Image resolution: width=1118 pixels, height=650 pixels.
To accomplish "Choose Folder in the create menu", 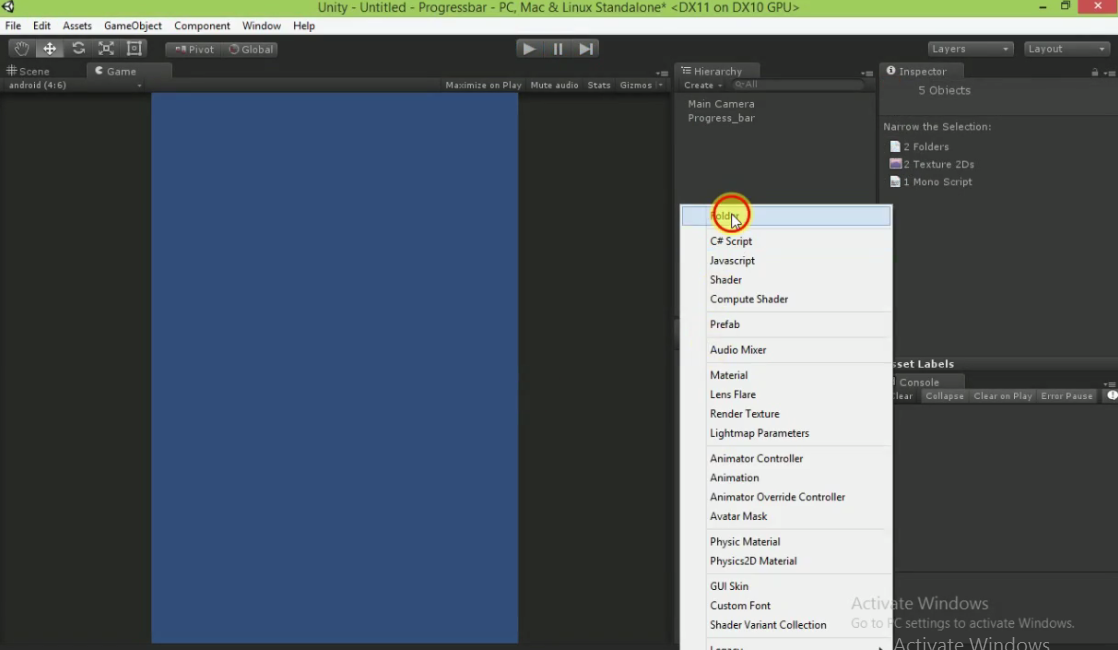I will tap(786, 216).
